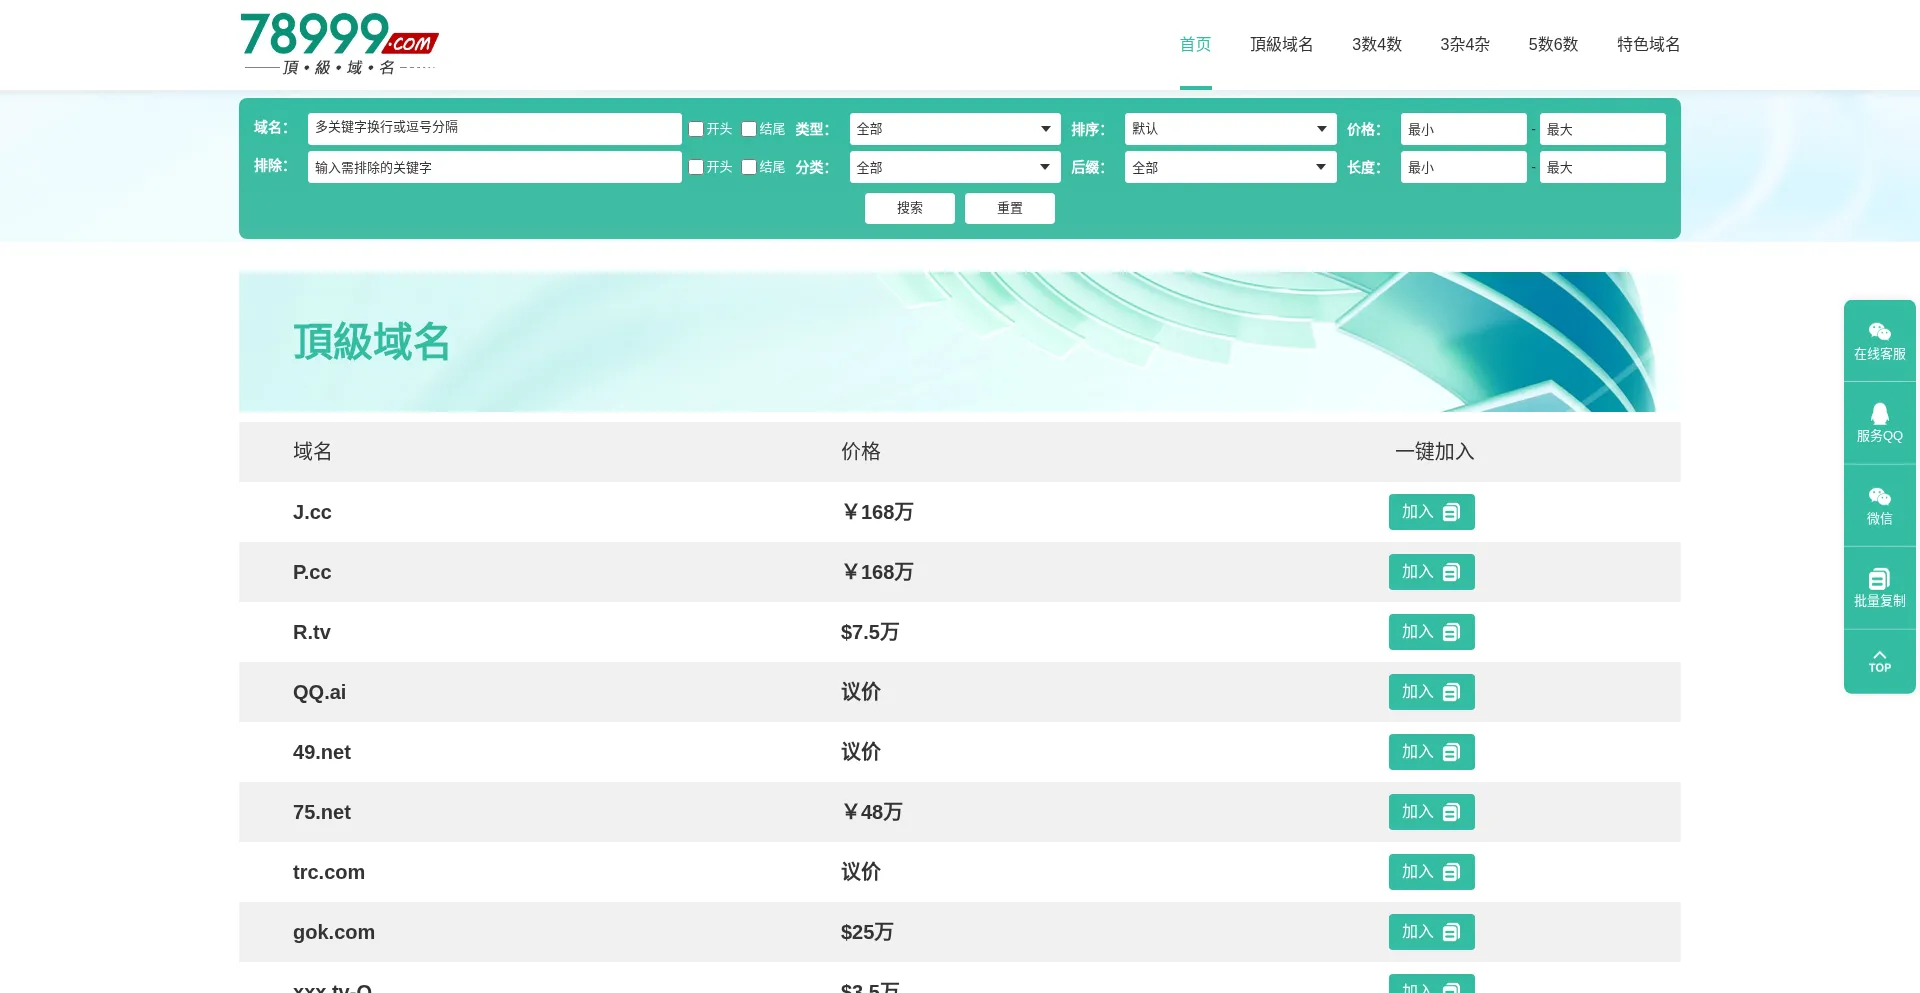Open the 类型 dropdown
This screenshot has height=993, width=1920.
[955, 129]
